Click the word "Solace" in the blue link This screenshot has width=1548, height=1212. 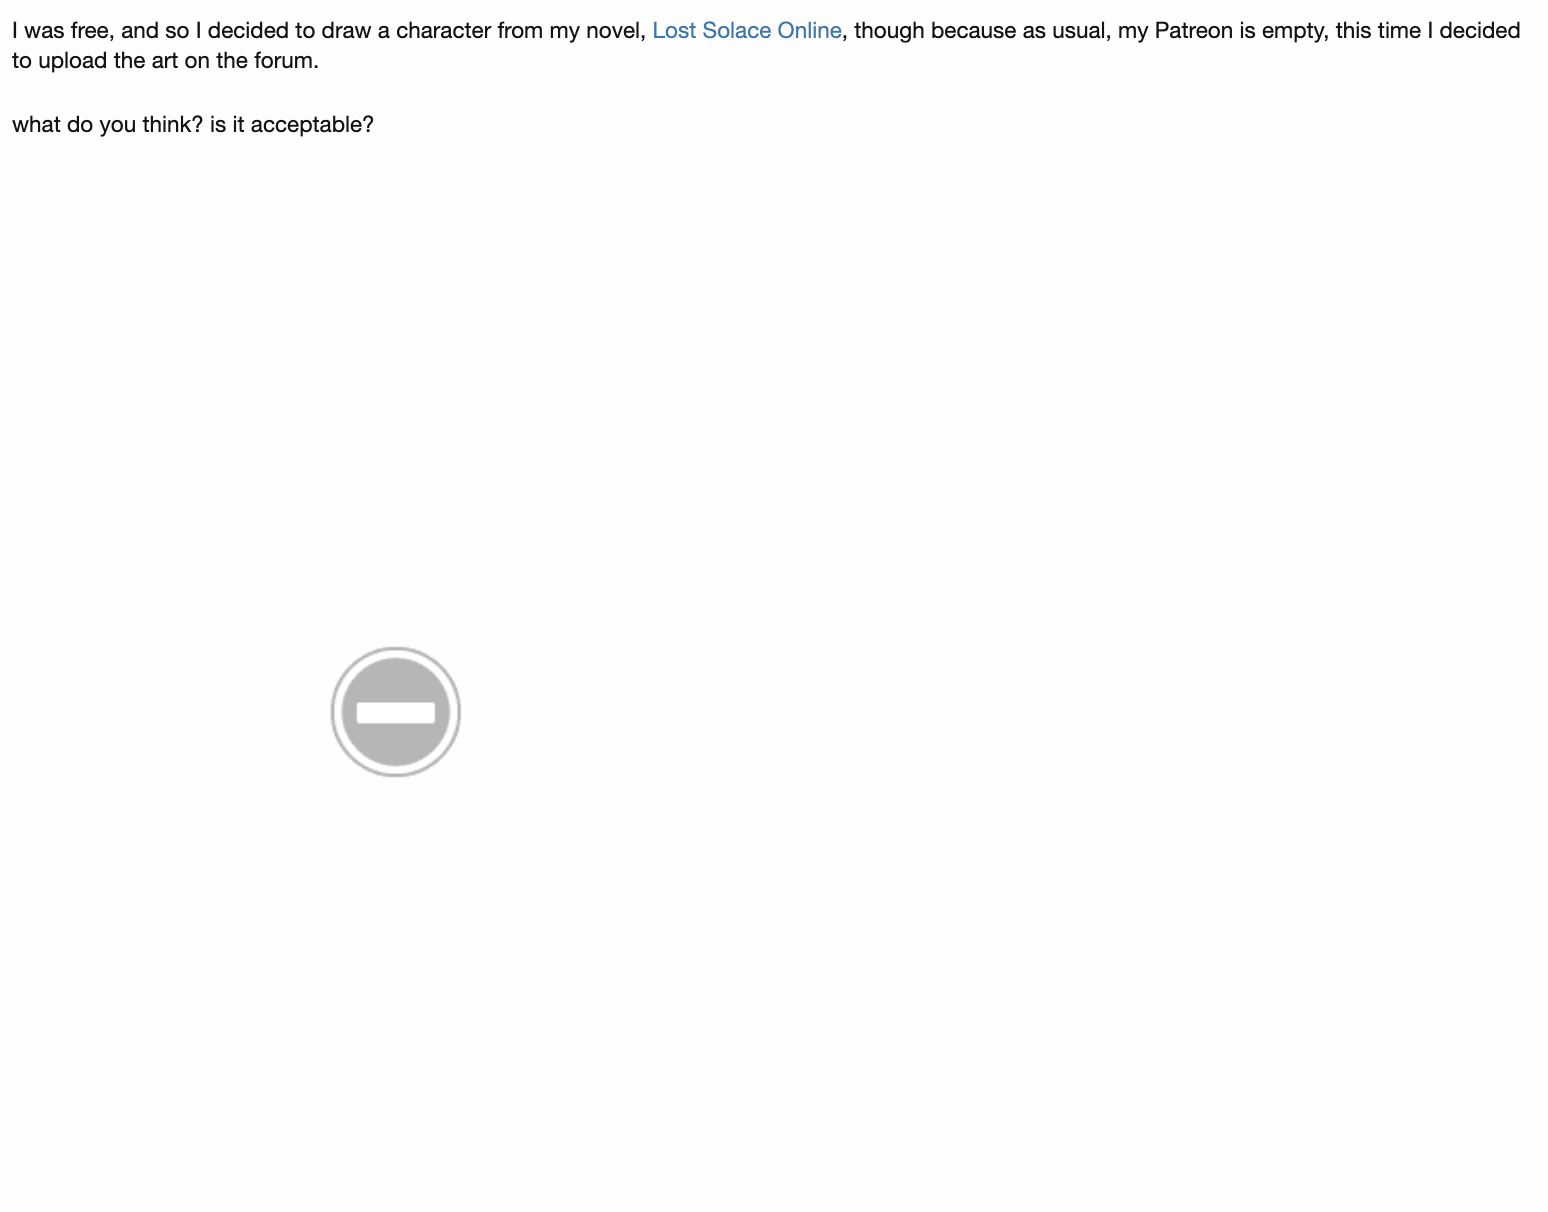tap(737, 31)
